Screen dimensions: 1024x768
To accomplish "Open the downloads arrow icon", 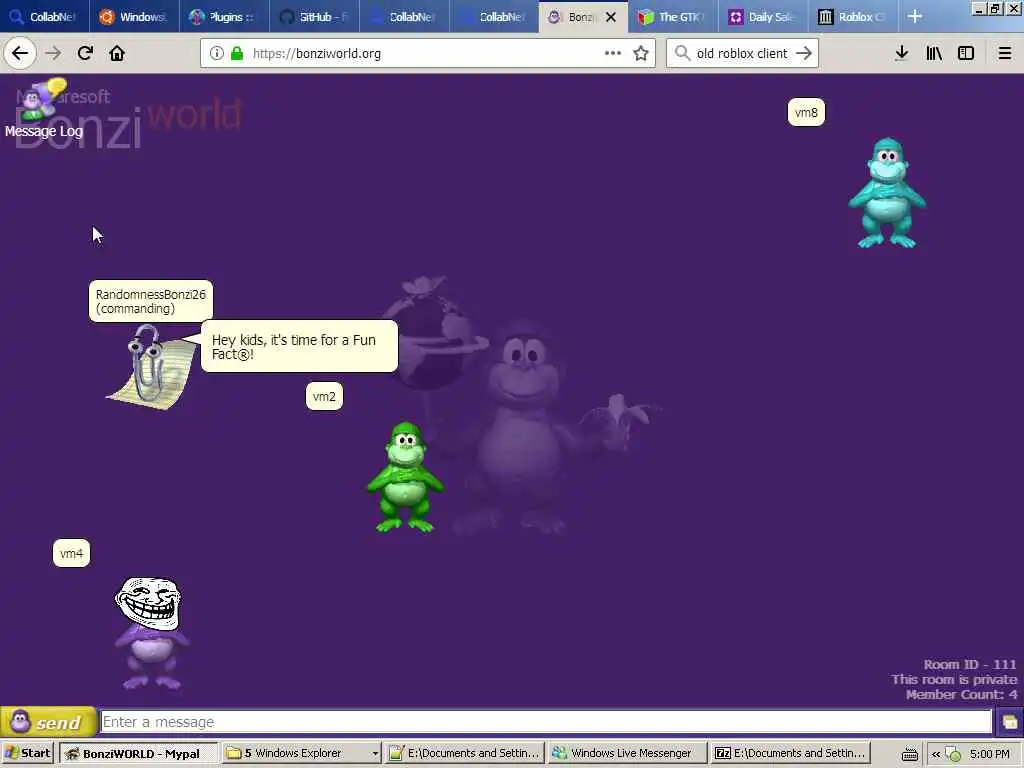I will pos(901,53).
